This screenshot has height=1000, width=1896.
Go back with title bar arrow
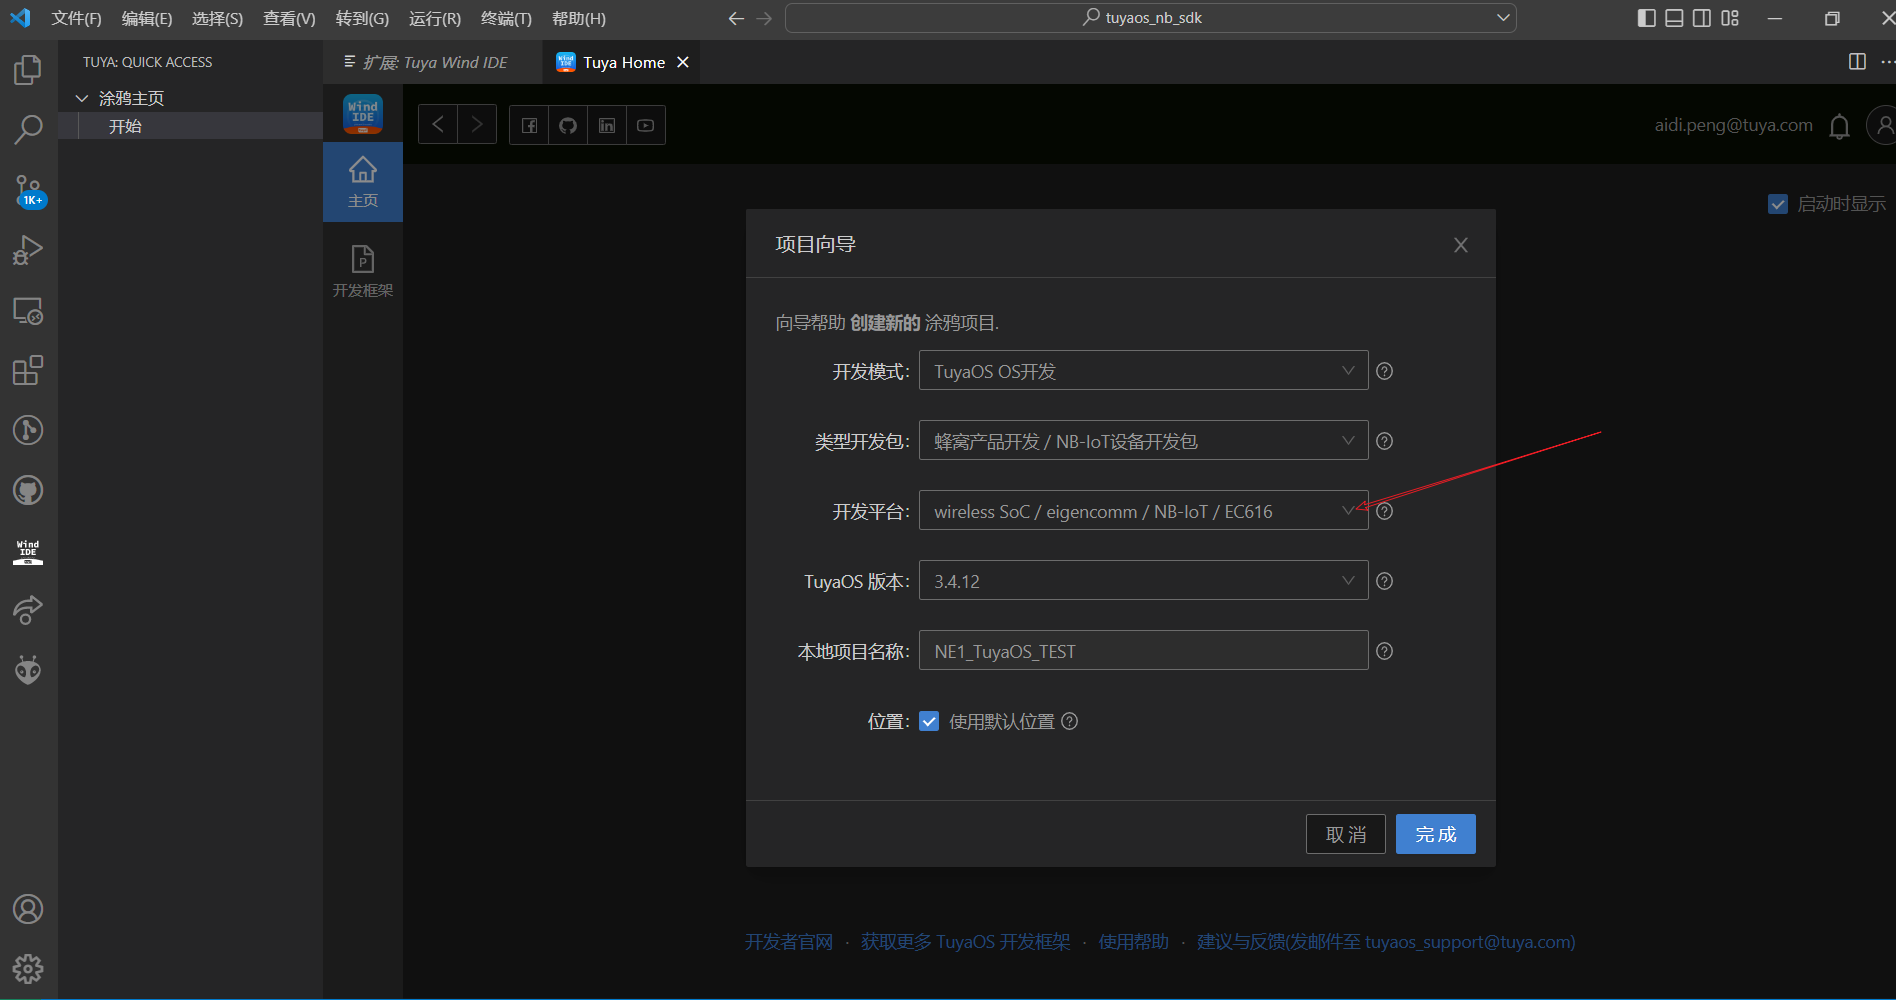click(x=736, y=18)
